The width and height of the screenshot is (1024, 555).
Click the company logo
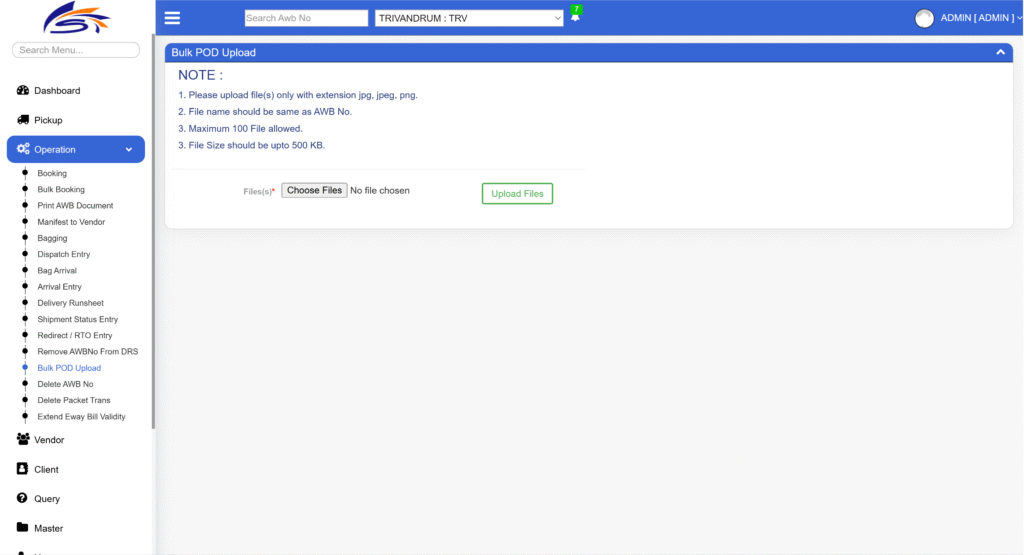click(x=75, y=20)
